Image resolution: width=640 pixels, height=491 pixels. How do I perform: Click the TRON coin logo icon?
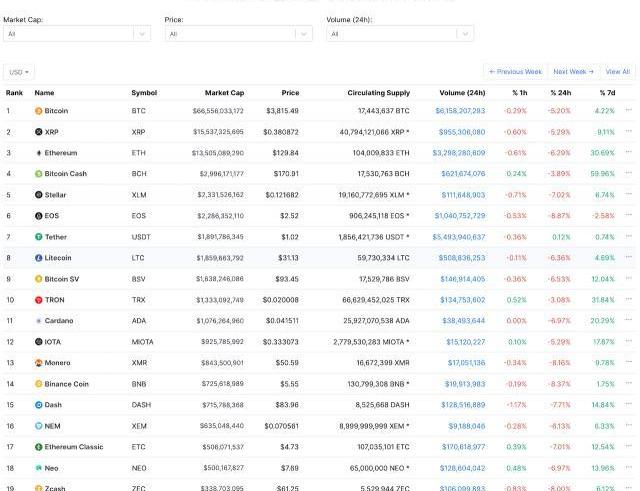coord(38,300)
